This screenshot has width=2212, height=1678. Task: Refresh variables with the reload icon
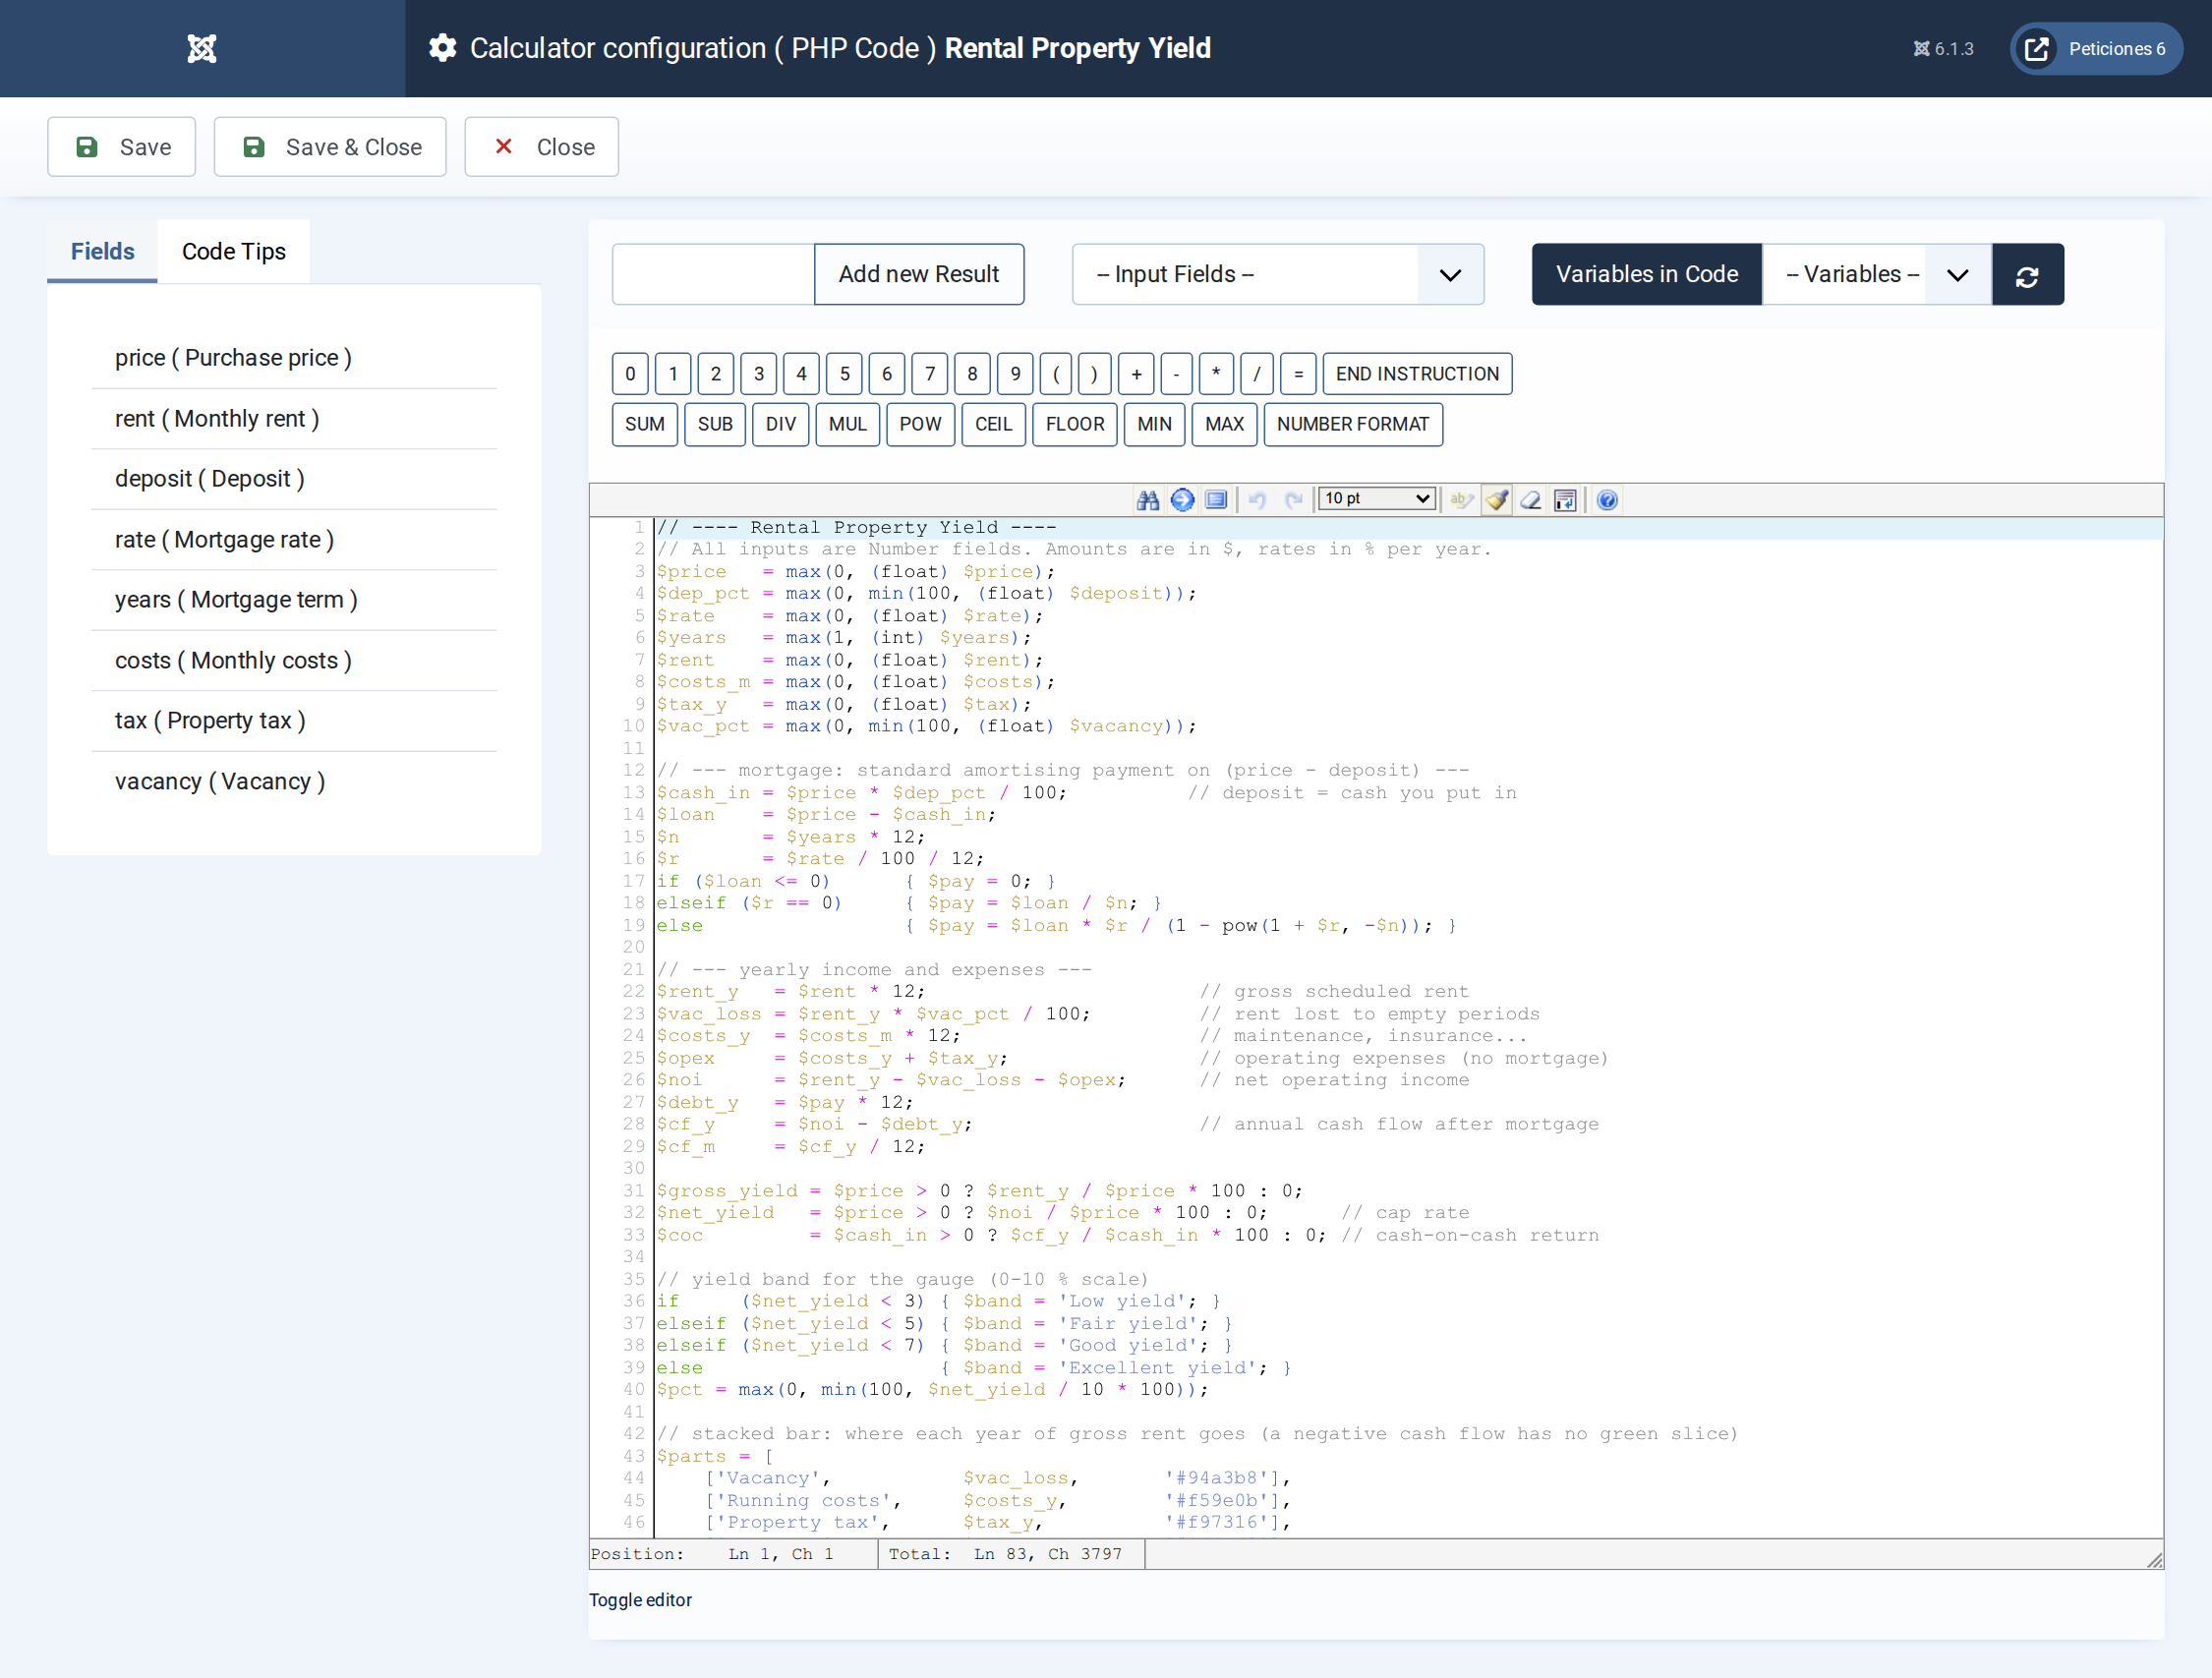click(2027, 275)
